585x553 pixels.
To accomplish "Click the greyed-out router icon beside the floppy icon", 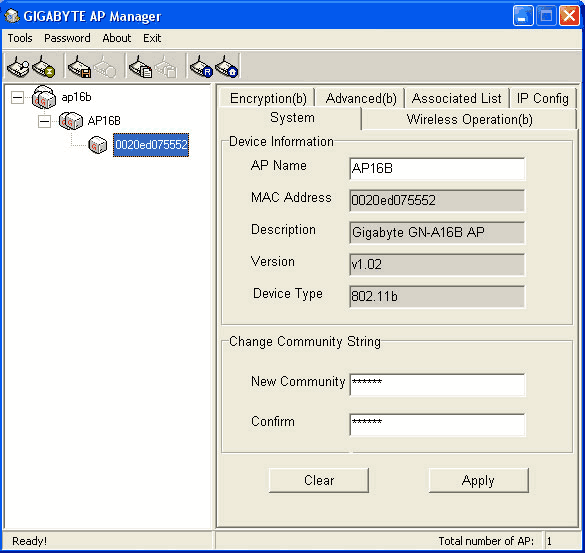I will (105, 67).
